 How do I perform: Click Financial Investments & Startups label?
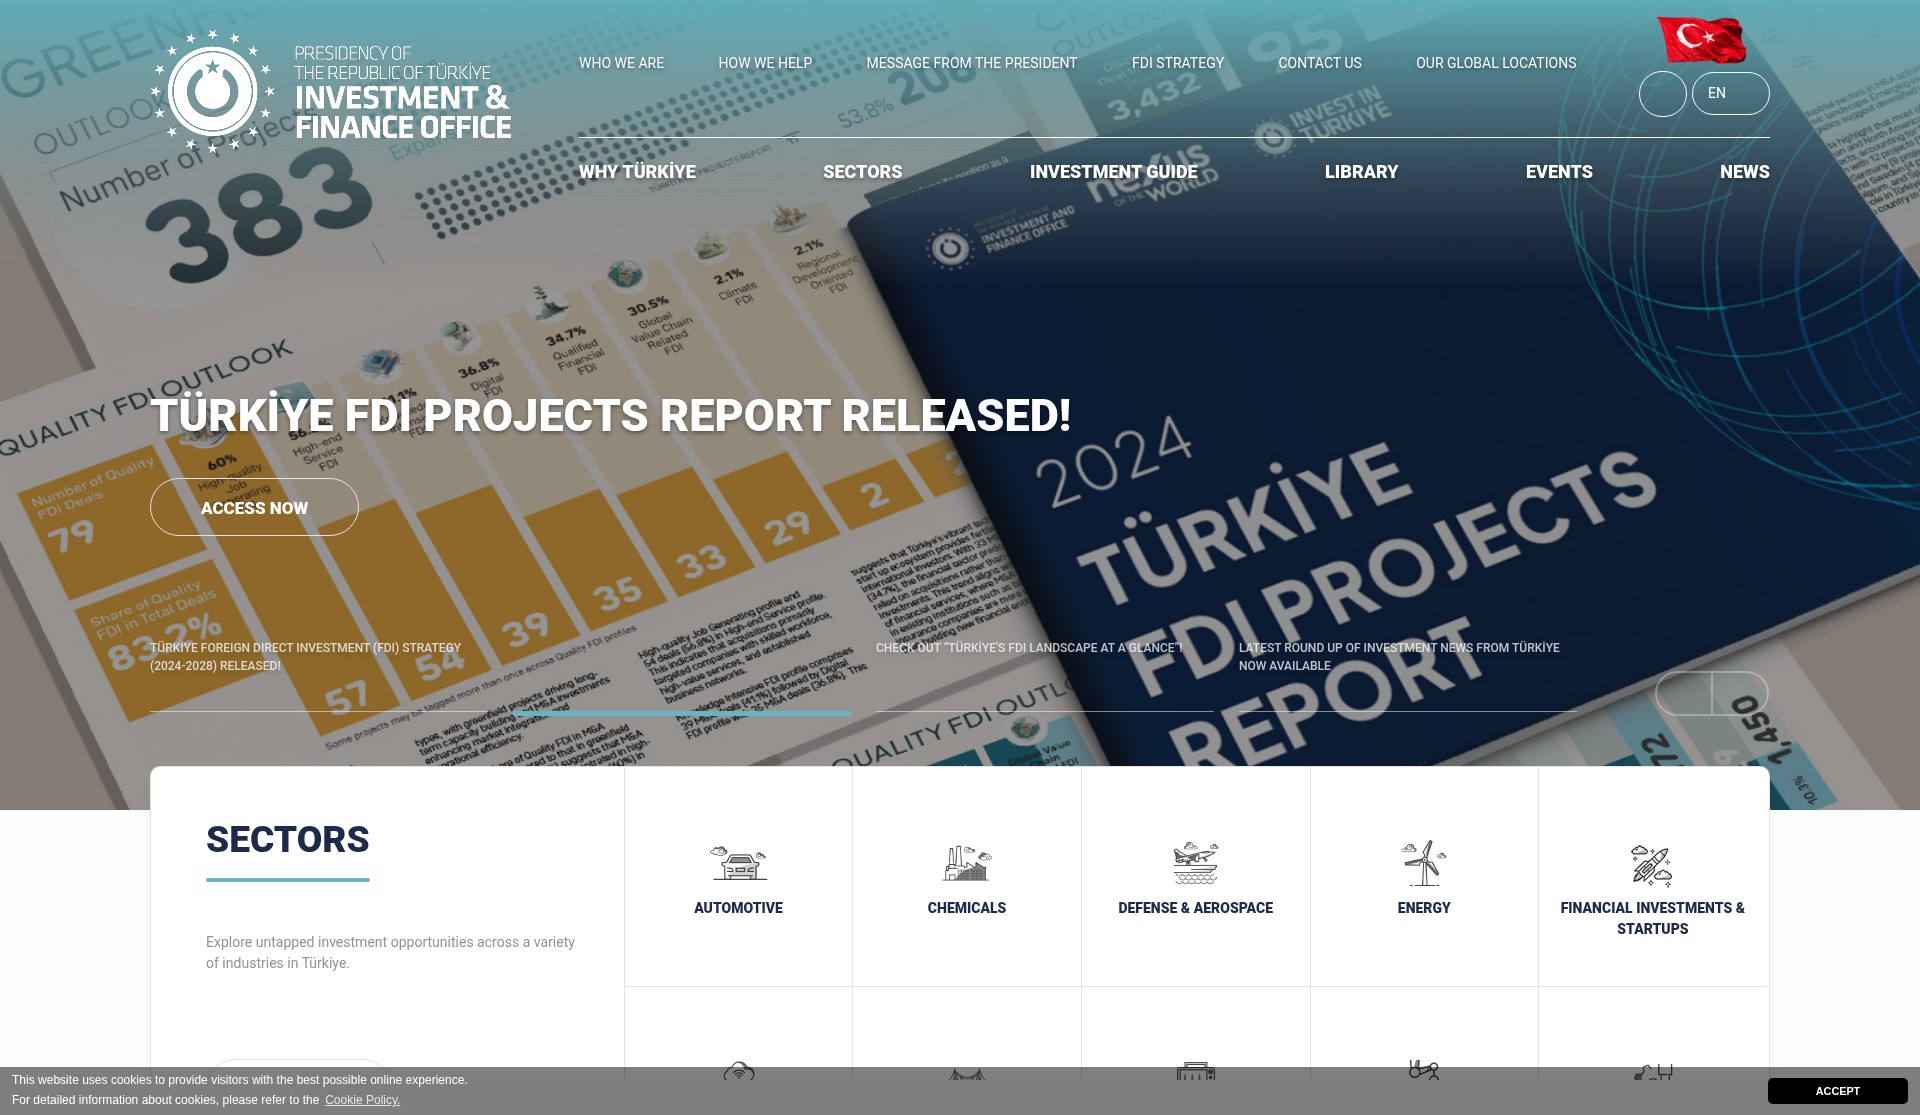tap(1652, 918)
